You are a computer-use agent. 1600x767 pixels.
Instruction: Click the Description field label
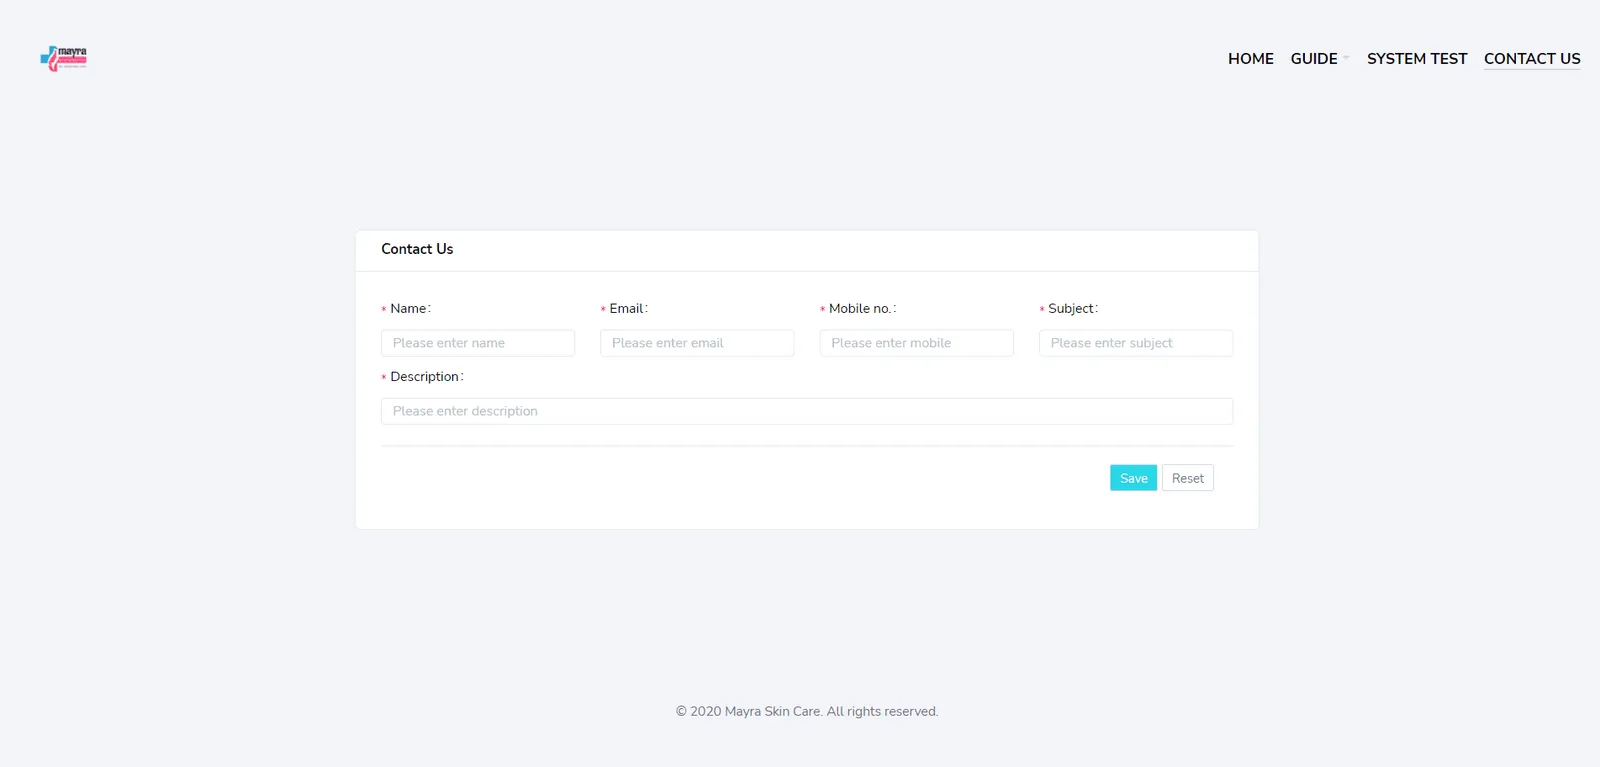[x=427, y=377]
